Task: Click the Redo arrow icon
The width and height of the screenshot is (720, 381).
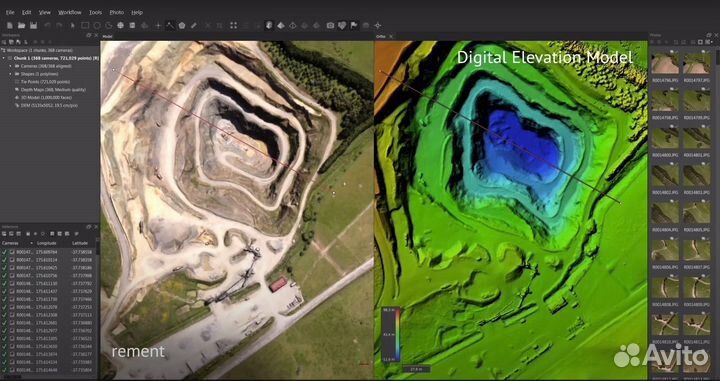Action: coord(59,26)
